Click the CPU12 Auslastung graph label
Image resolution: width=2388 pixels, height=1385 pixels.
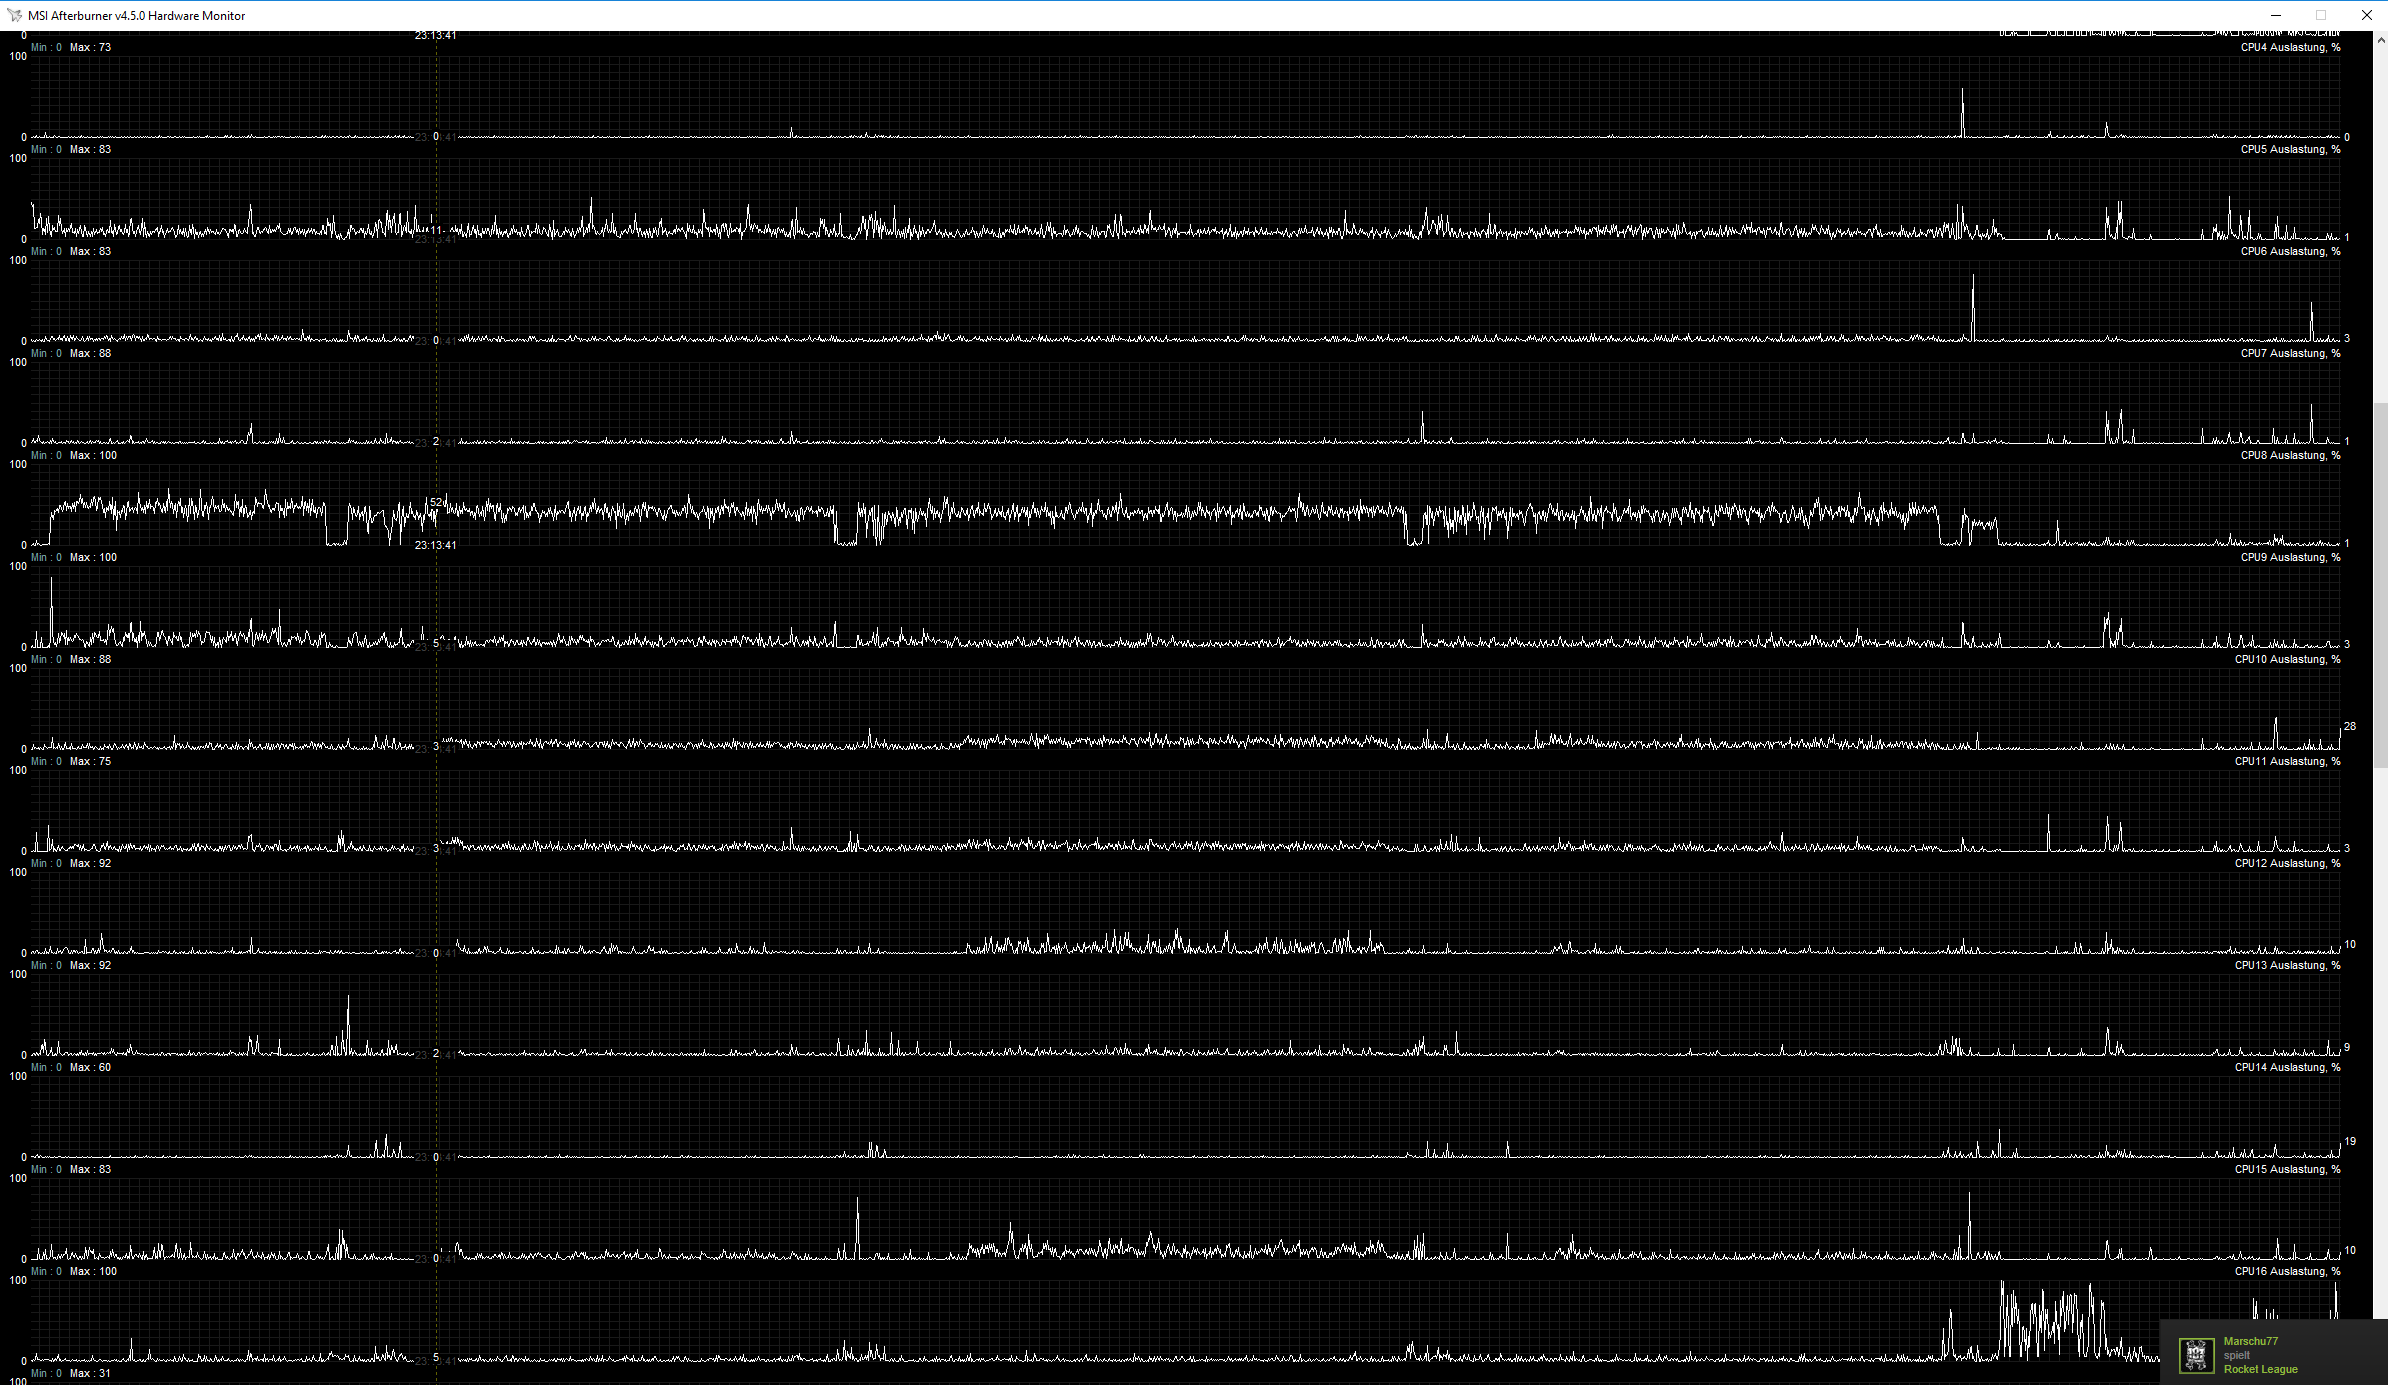click(2287, 863)
